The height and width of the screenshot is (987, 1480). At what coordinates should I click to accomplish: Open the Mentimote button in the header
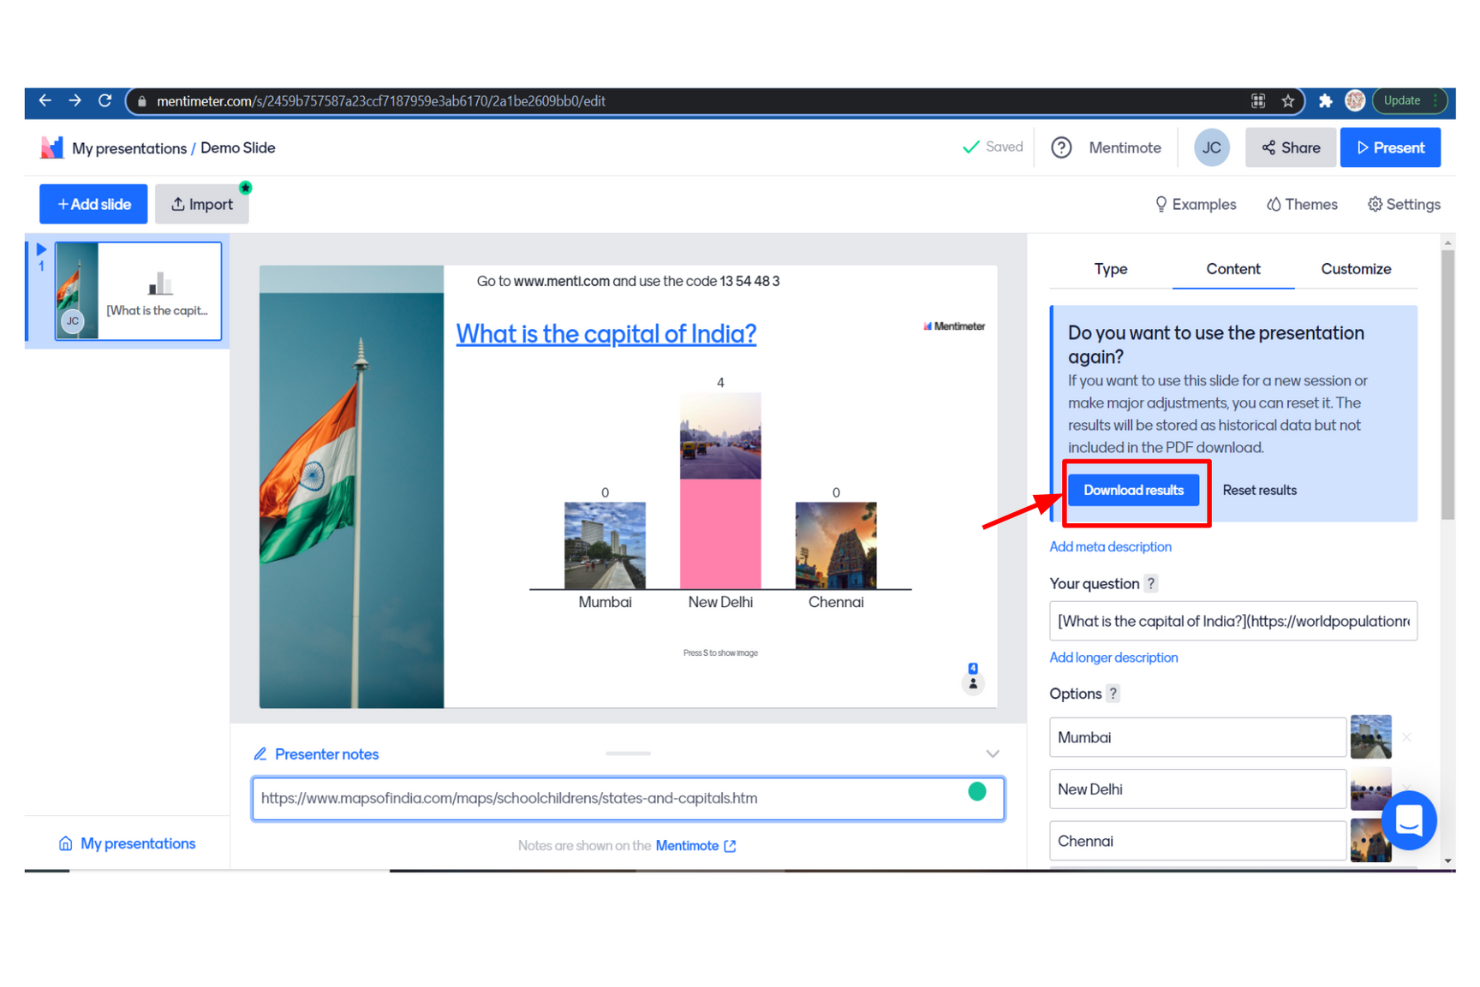point(1125,148)
